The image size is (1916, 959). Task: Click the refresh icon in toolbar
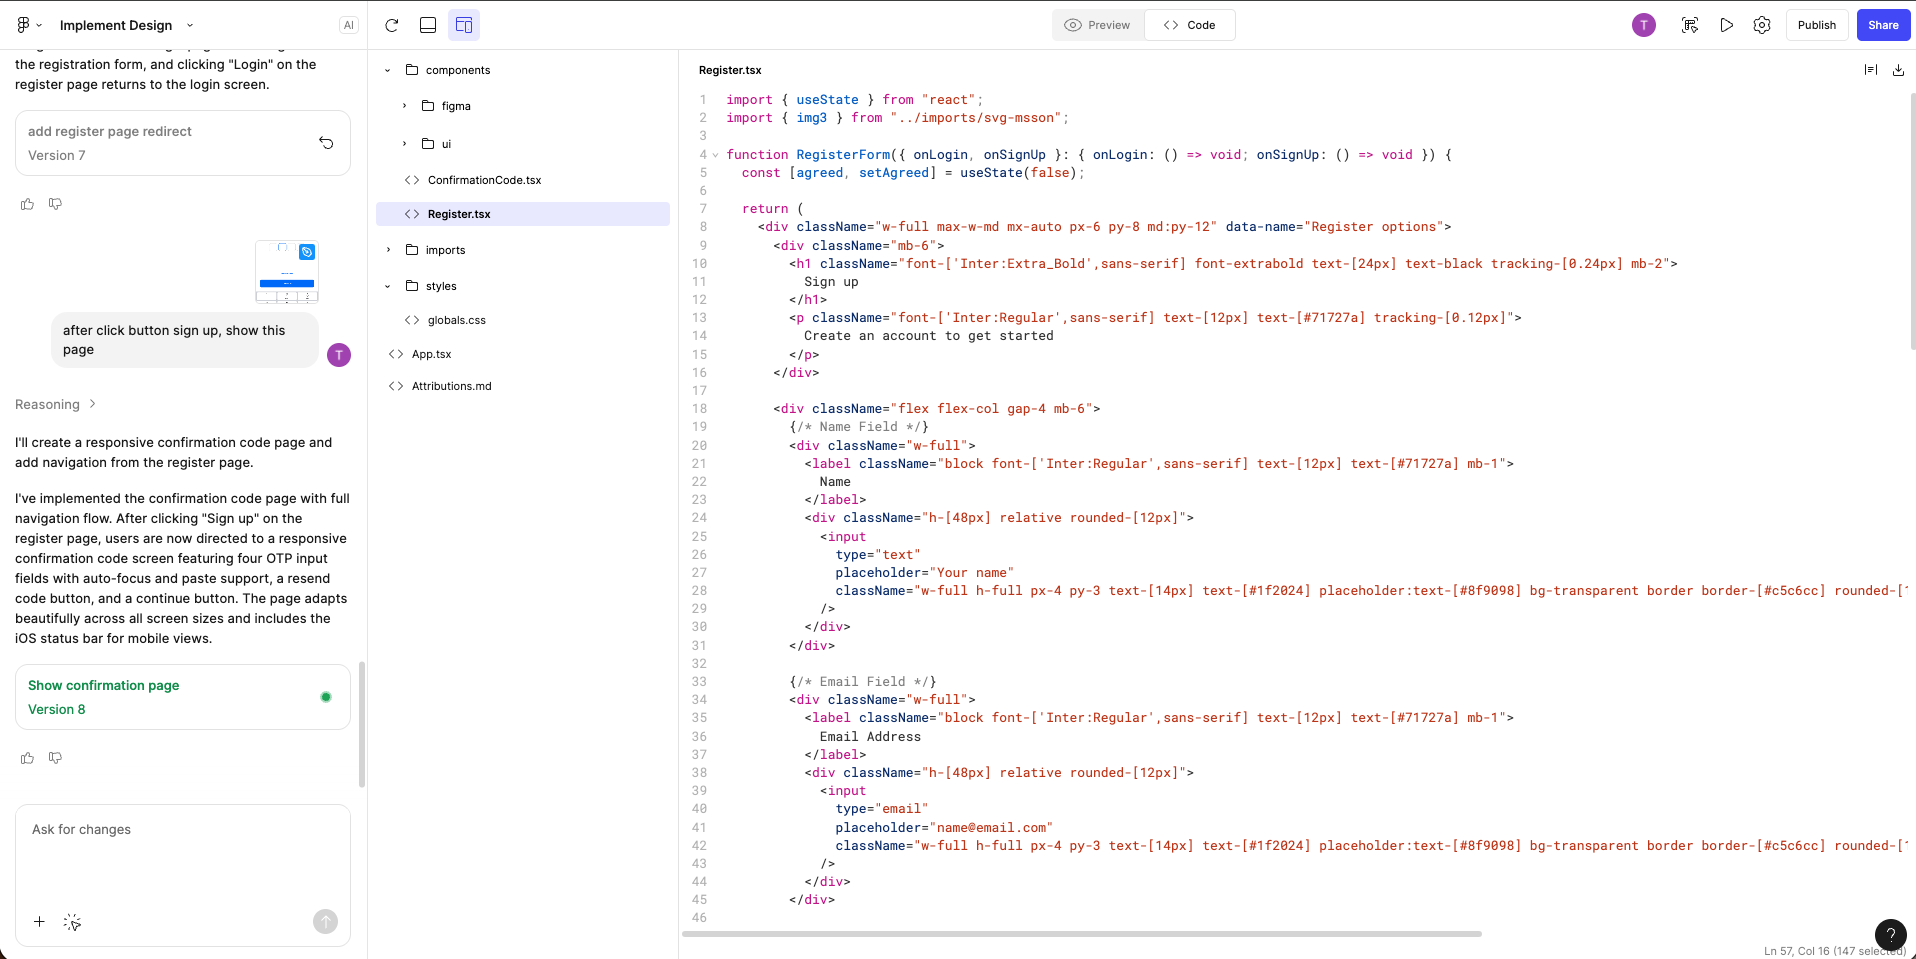coord(392,25)
